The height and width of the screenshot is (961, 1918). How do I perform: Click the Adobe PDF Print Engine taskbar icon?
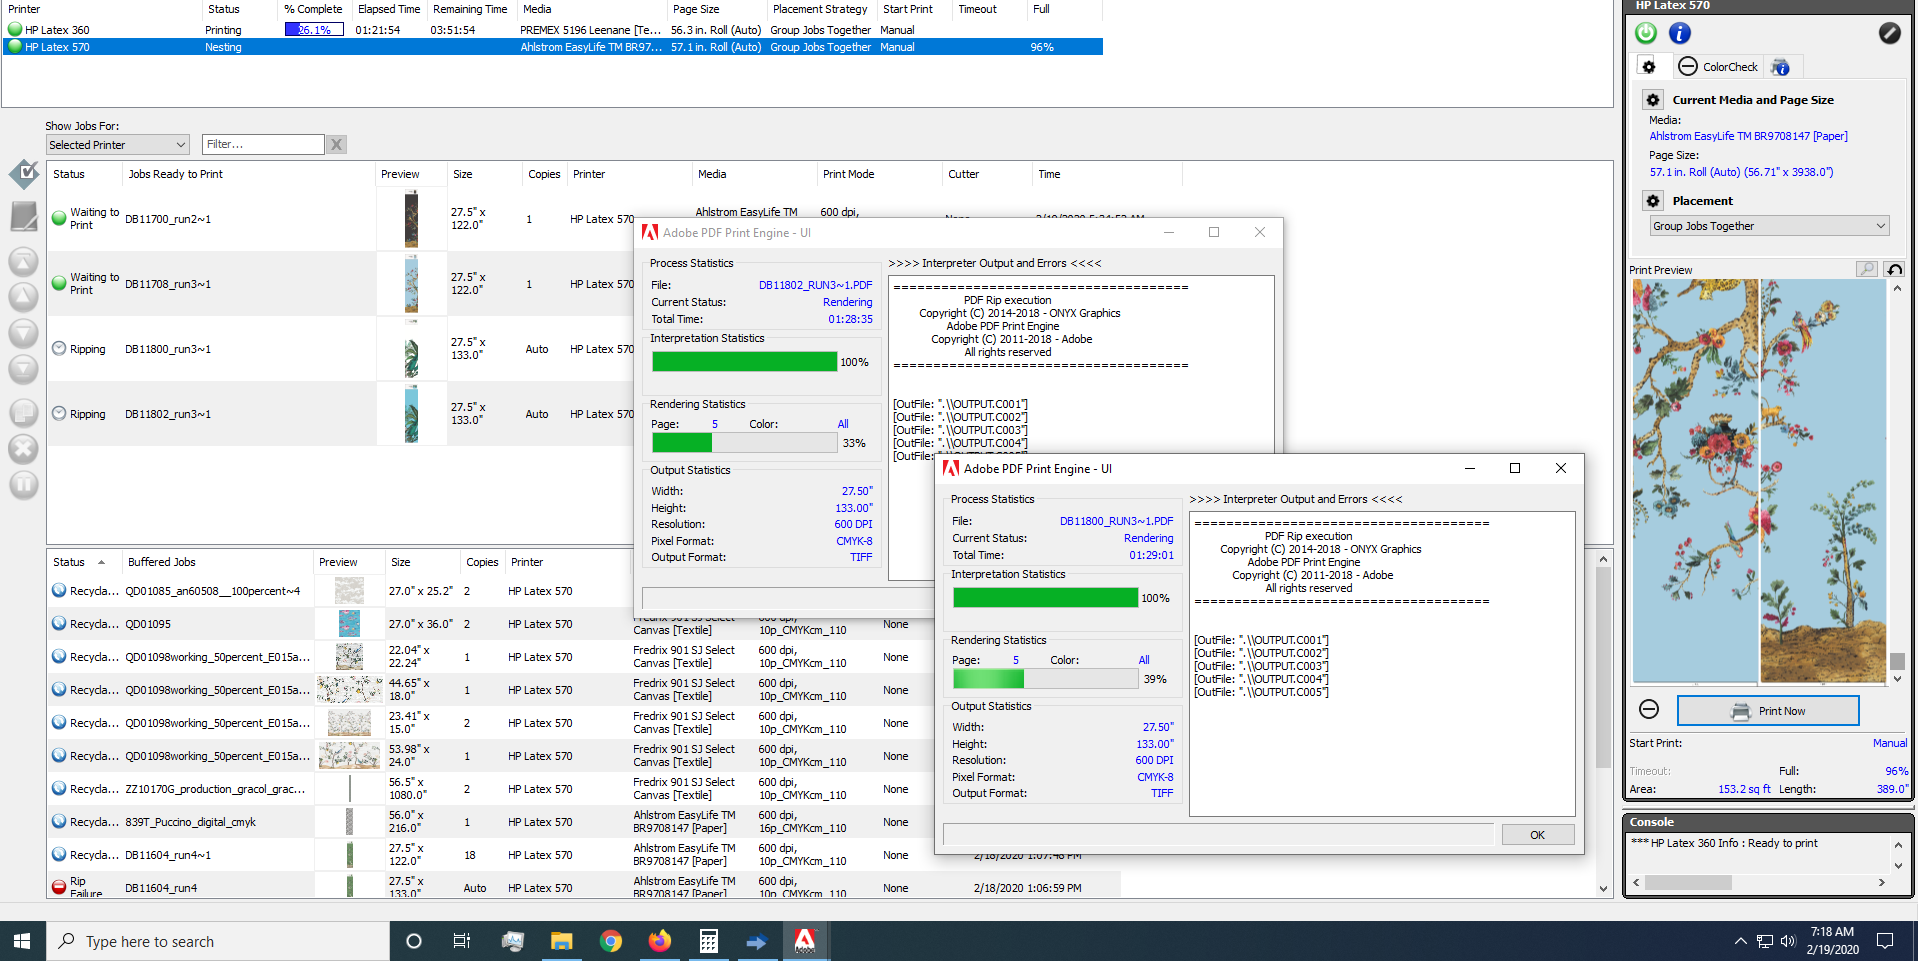[805, 941]
